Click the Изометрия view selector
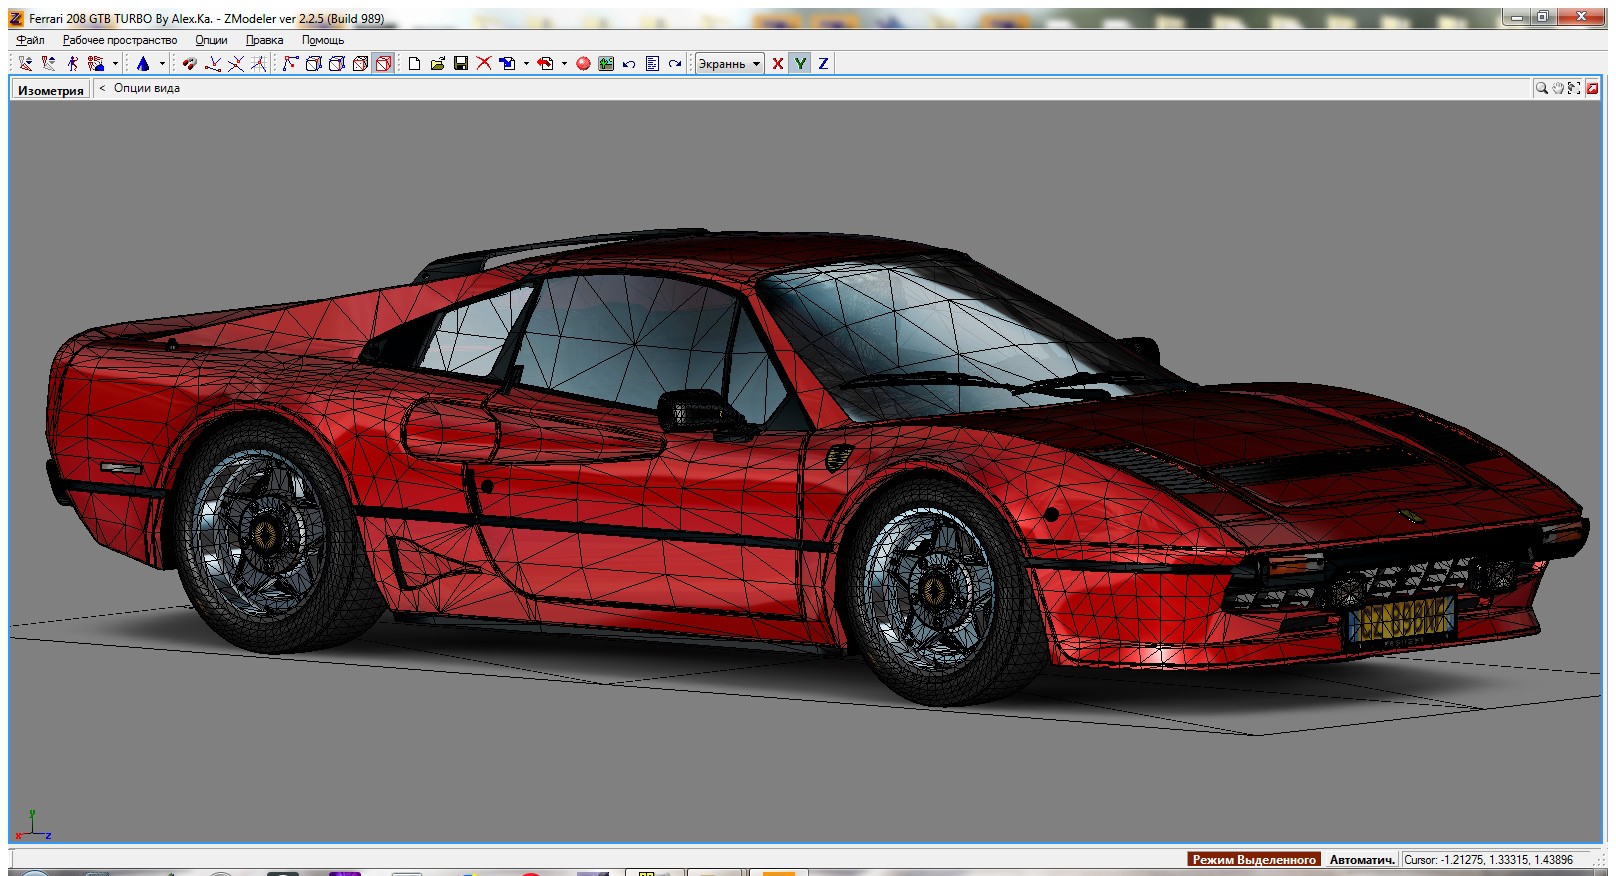Image resolution: width=1616 pixels, height=876 pixels. (51, 89)
